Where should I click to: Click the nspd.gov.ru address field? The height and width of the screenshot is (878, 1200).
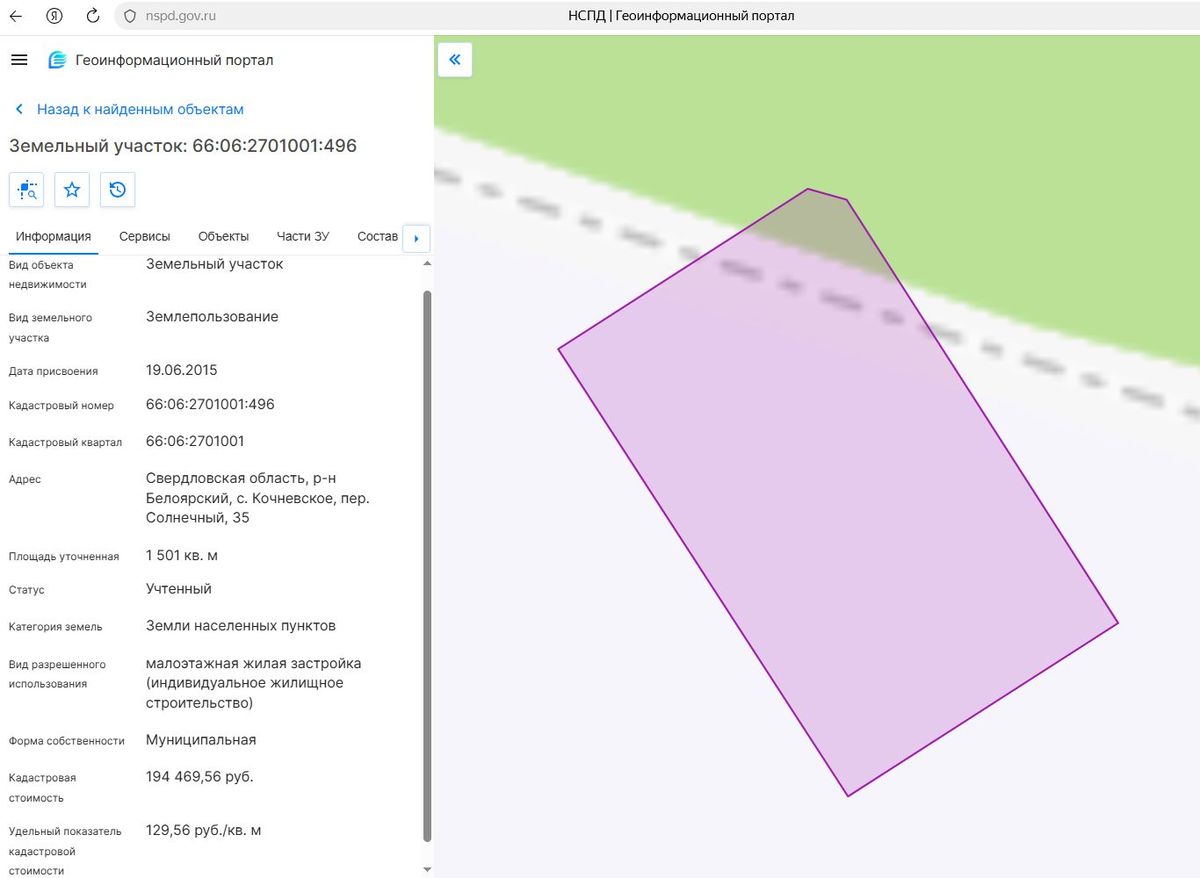coord(180,16)
